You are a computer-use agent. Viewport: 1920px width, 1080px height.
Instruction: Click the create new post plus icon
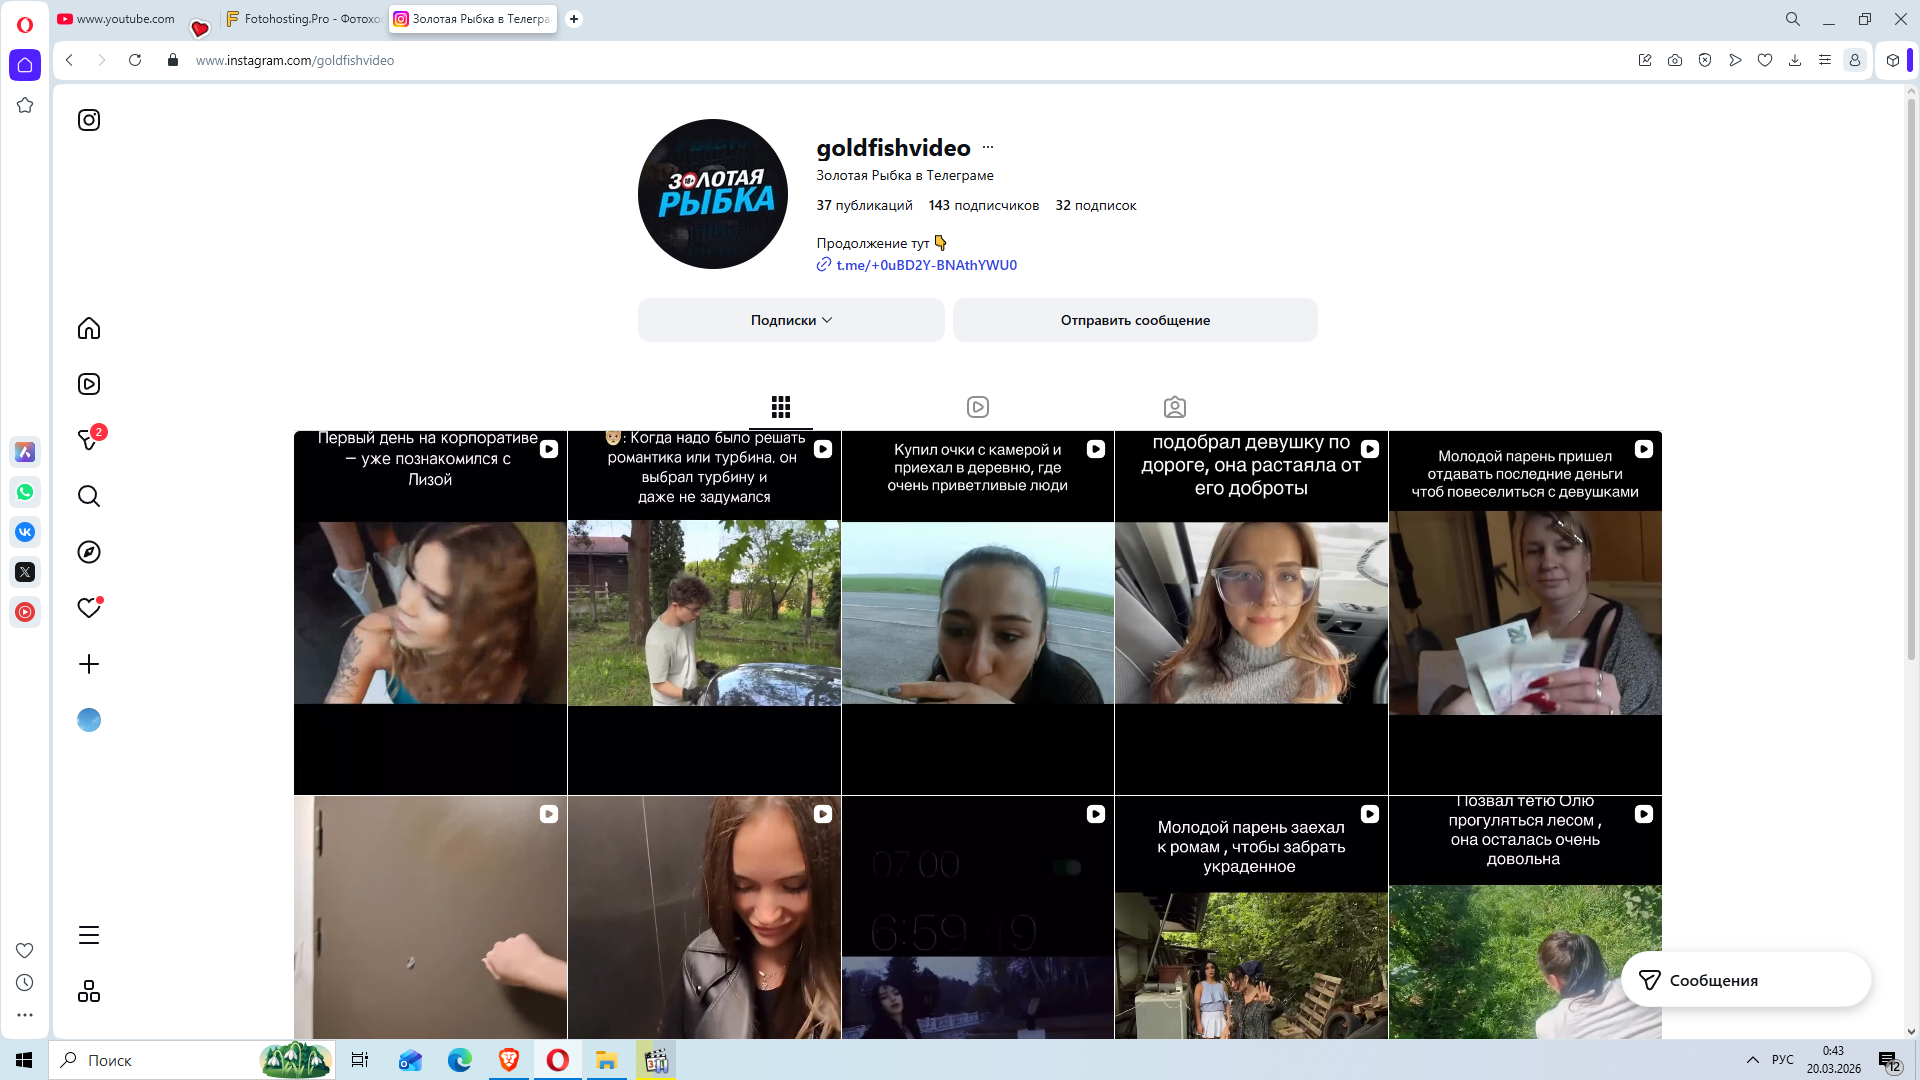coord(89,664)
